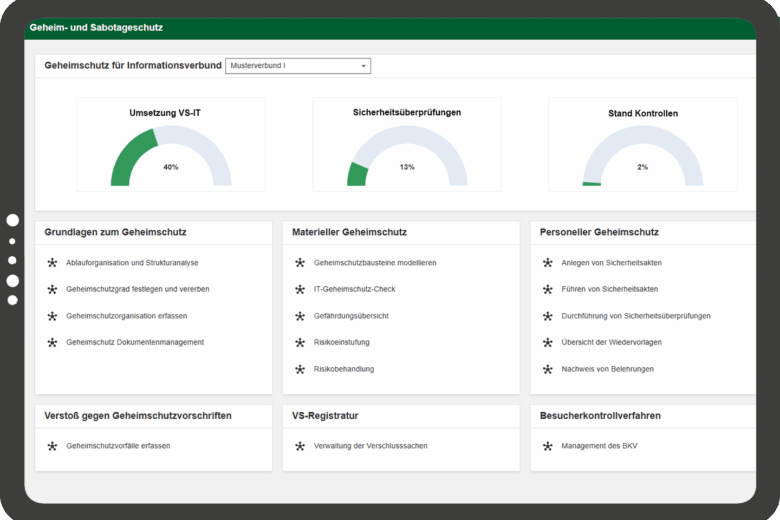Click the VS-Registratur heading
The width and height of the screenshot is (780, 520).
[x=325, y=416]
